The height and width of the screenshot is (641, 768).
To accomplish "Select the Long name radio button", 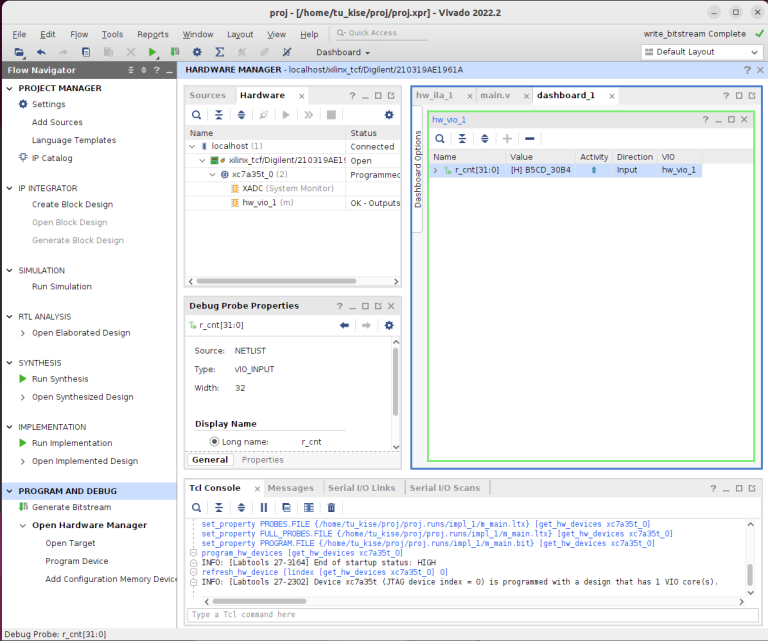I will (214, 441).
